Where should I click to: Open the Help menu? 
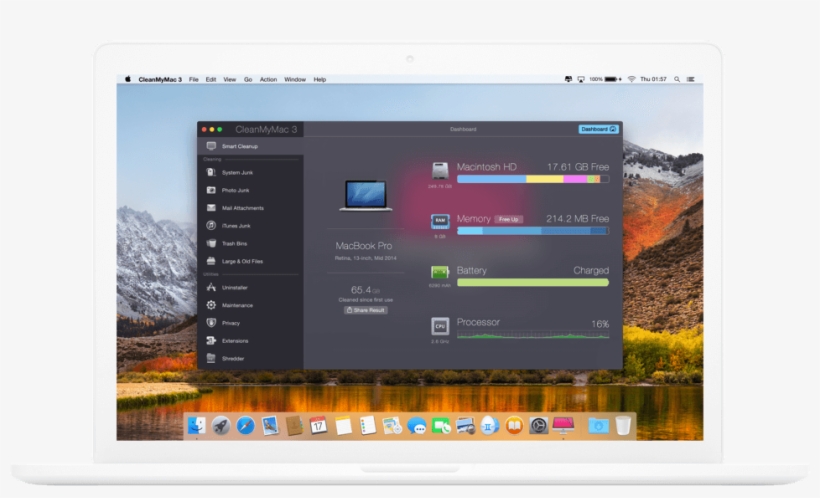tap(320, 80)
